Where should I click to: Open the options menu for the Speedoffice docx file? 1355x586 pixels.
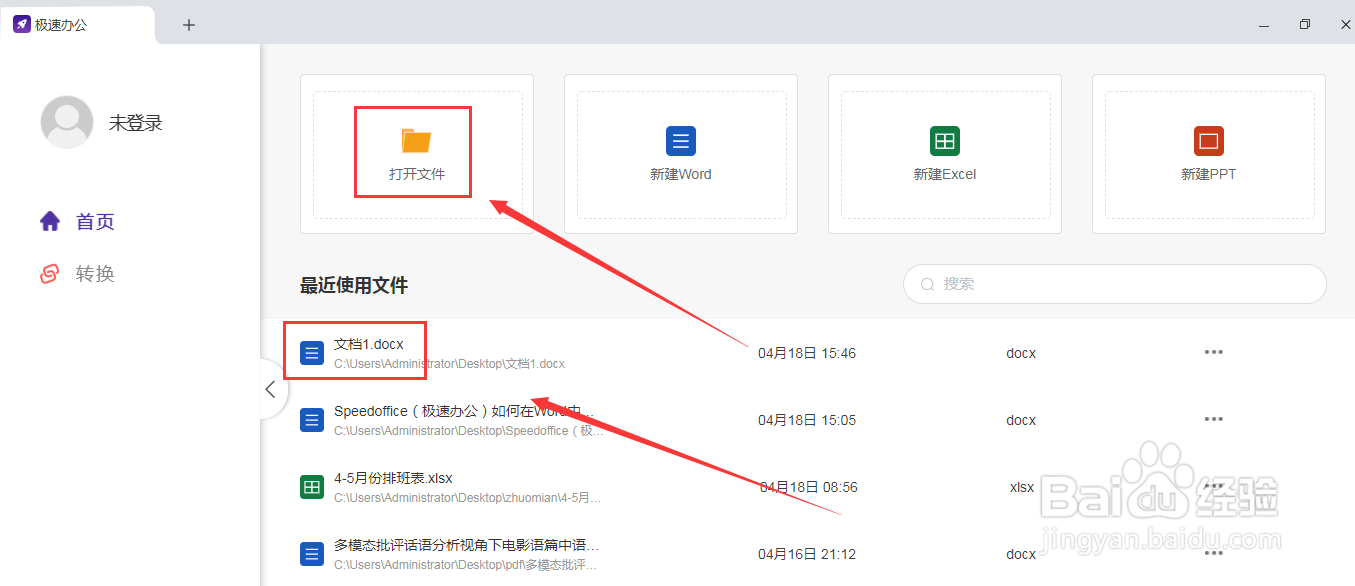[1213, 420]
